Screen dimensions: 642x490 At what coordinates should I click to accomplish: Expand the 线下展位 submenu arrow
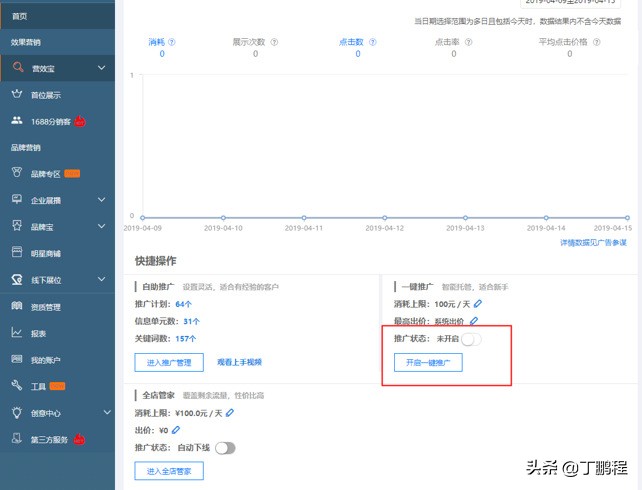(x=102, y=279)
